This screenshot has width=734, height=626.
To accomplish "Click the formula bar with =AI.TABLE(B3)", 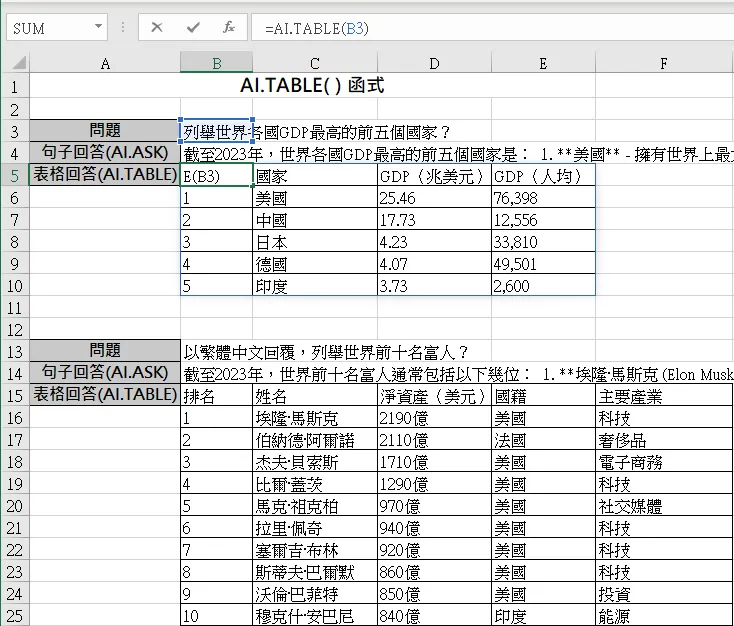I will click(x=492, y=28).
